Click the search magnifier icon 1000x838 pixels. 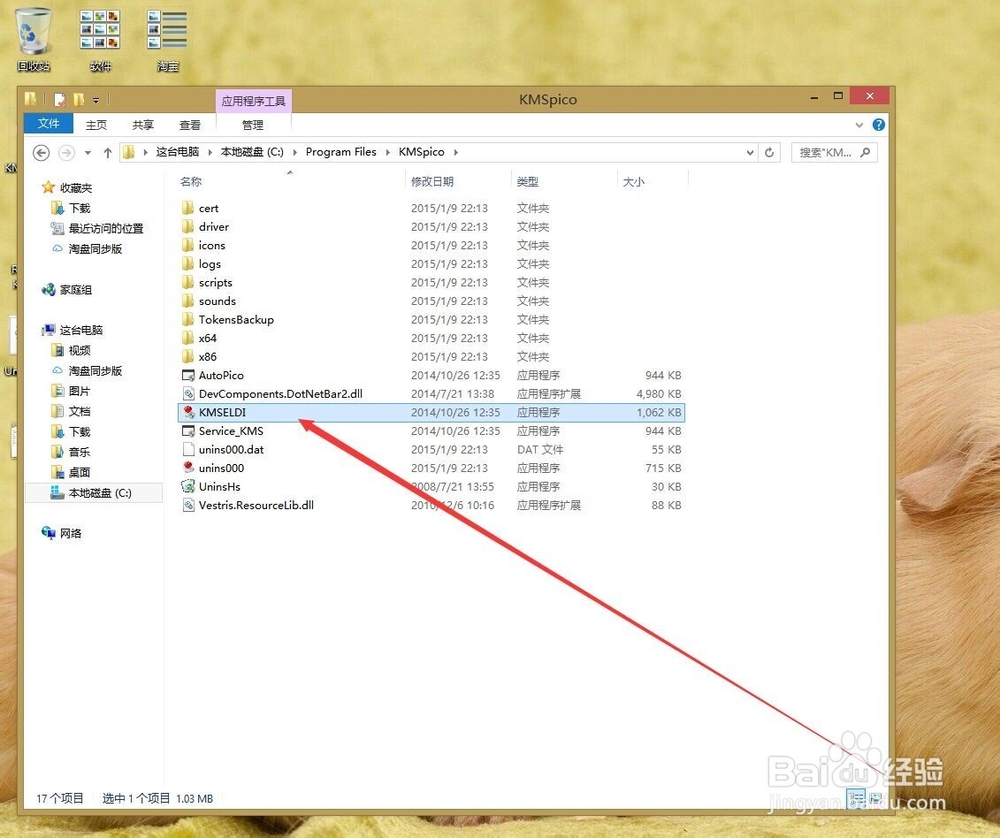(865, 152)
